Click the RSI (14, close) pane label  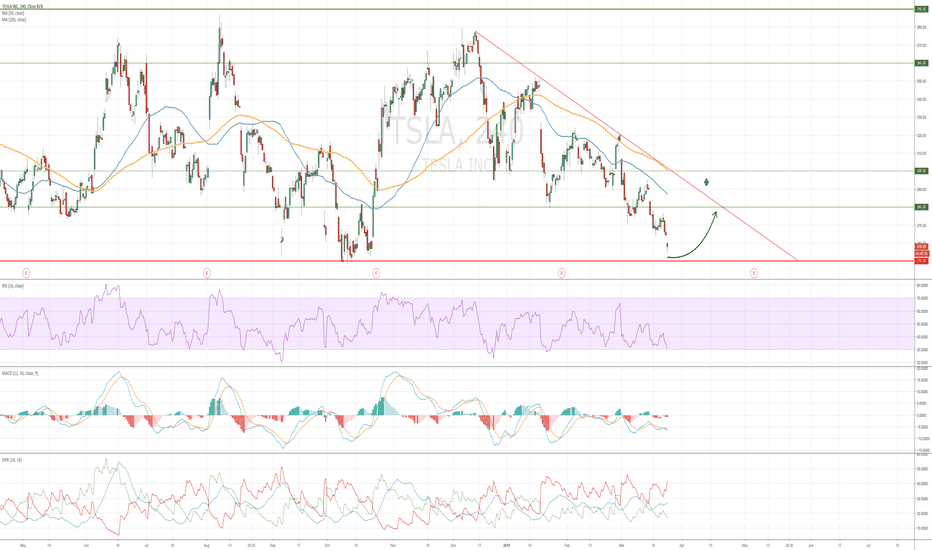(x=12, y=286)
